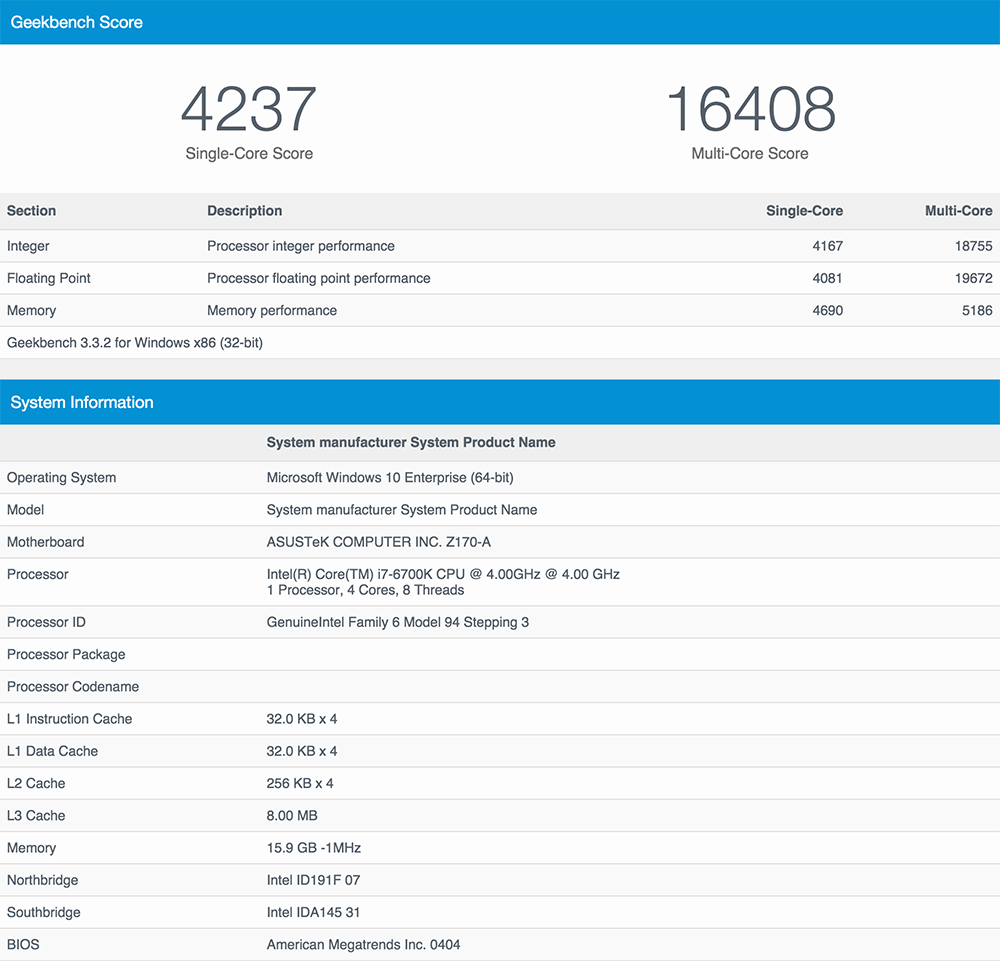The width and height of the screenshot is (1000, 961).
Task: Click Integer multi-core value 18755
Action: point(973,246)
